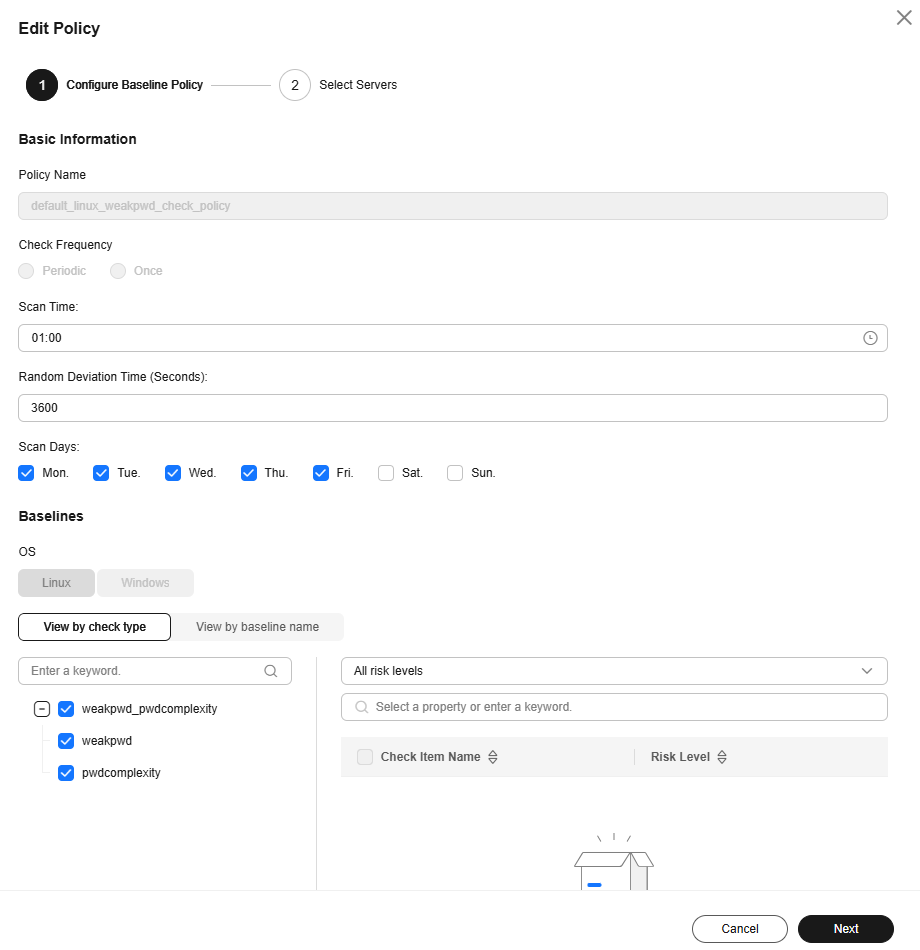Click magnifier icon in property search box
Image resolution: width=920 pixels, height=950 pixels.
(362, 707)
